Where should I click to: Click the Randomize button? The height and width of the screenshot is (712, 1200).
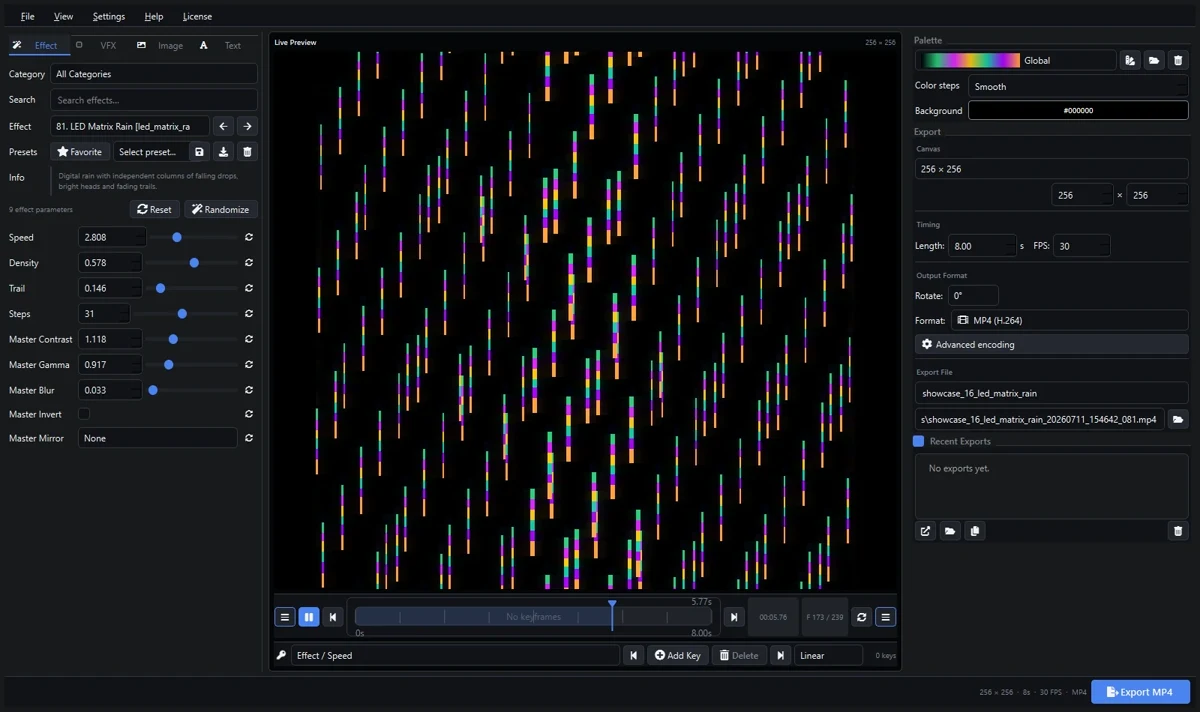221,209
